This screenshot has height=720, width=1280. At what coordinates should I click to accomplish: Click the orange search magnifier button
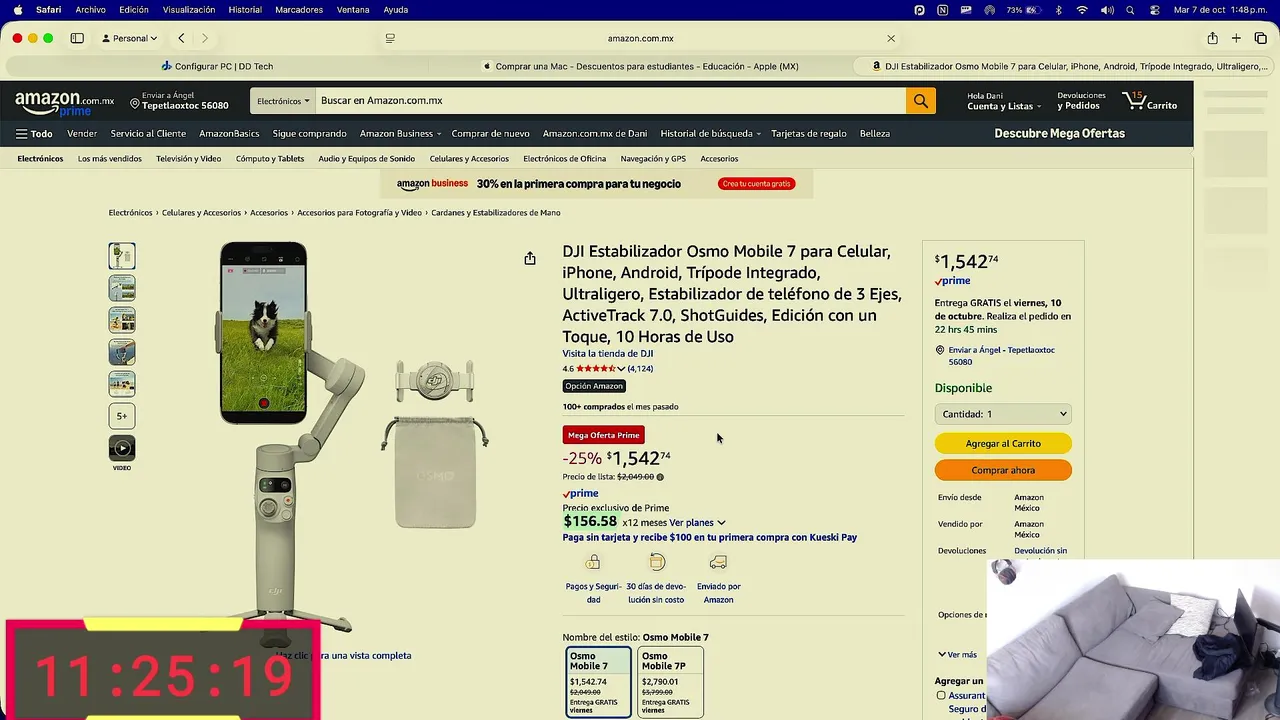921,101
